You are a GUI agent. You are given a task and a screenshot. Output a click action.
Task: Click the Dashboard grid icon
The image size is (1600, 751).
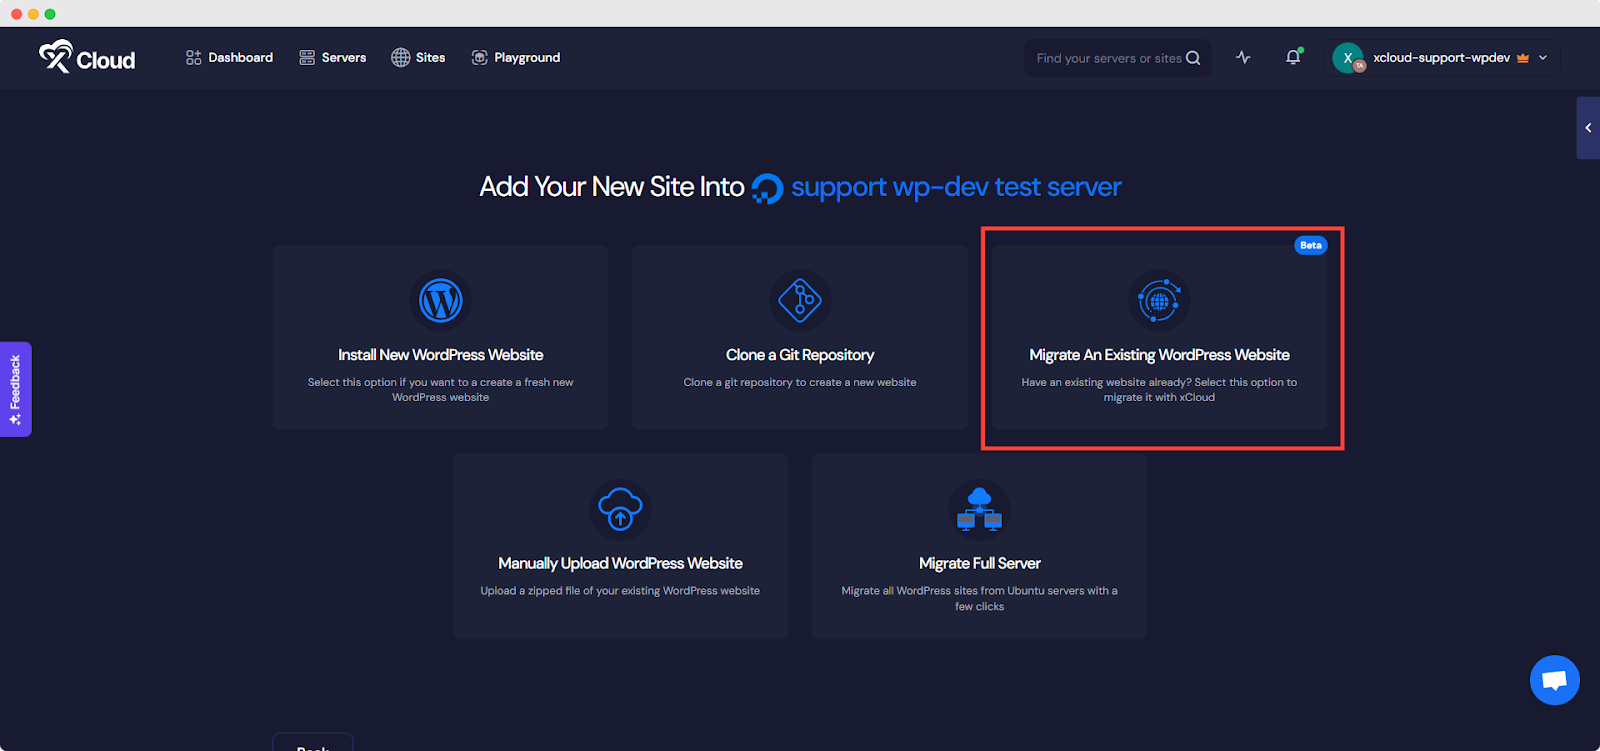pos(194,58)
